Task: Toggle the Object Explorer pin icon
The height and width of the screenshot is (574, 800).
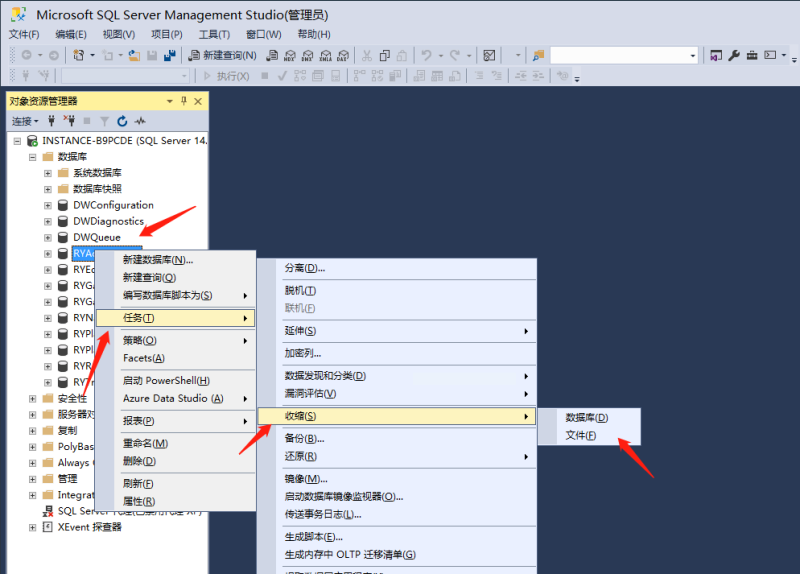Action: [x=184, y=101]
